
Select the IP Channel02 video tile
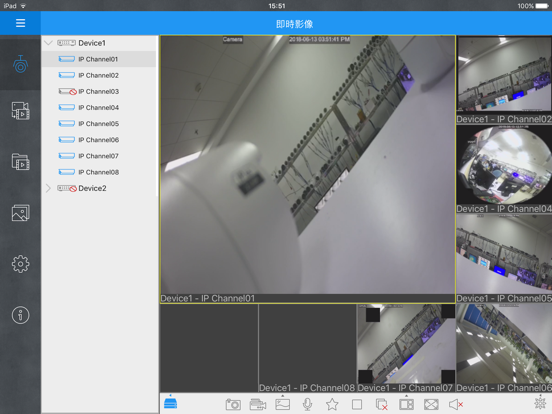[x=504, y=80]
